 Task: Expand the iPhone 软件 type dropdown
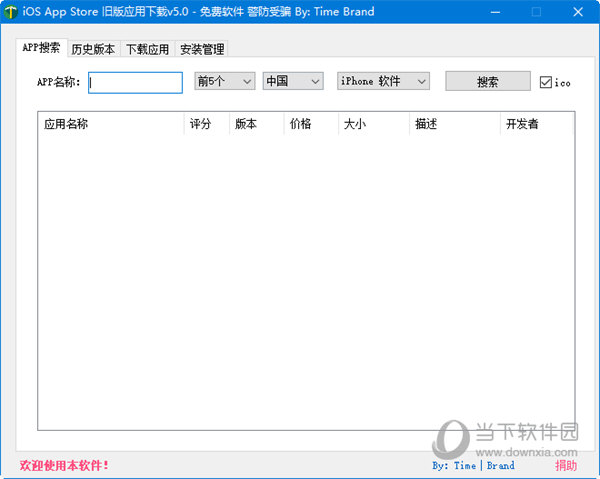[383, 81]
